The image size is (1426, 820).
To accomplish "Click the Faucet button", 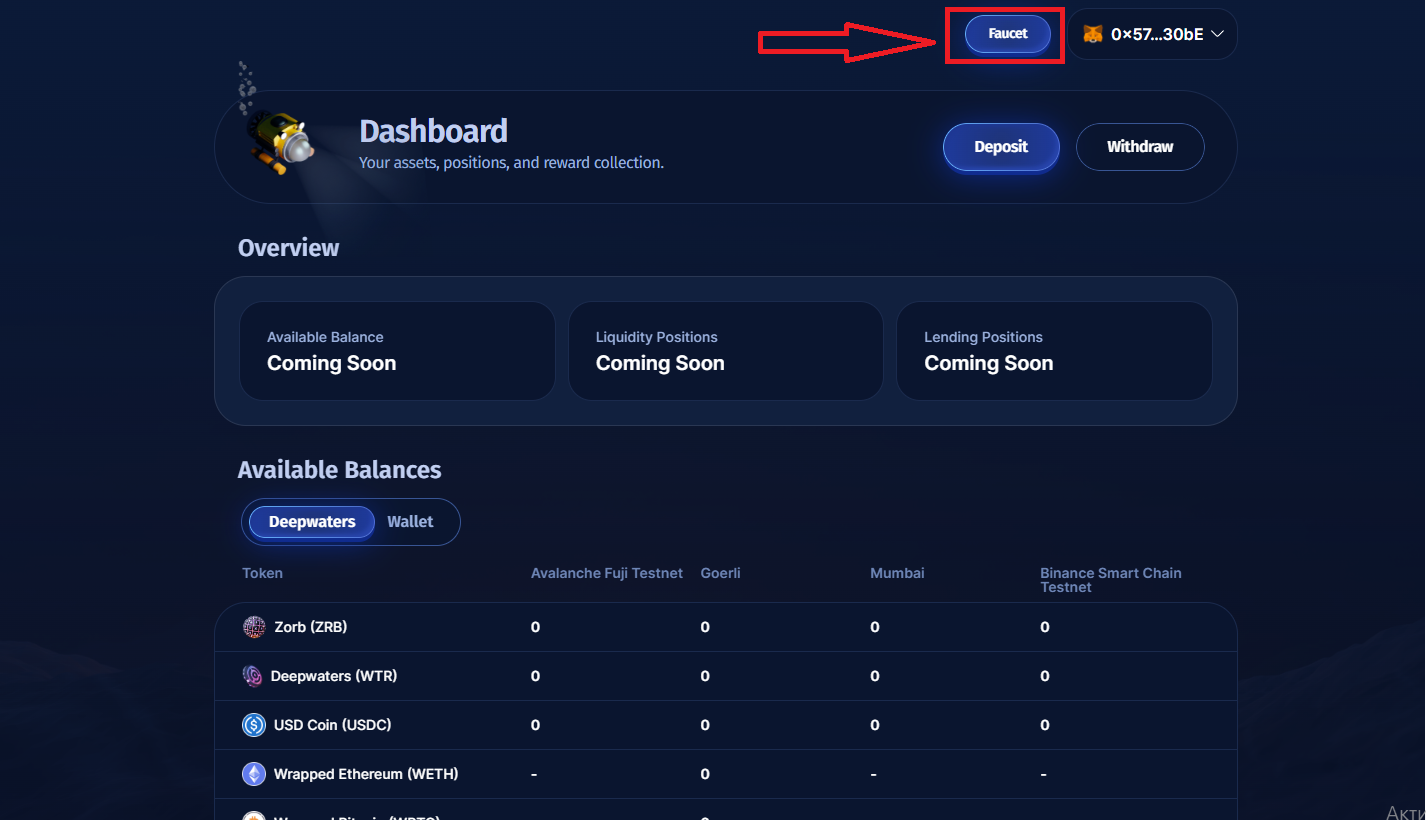I will (1007, 34).
